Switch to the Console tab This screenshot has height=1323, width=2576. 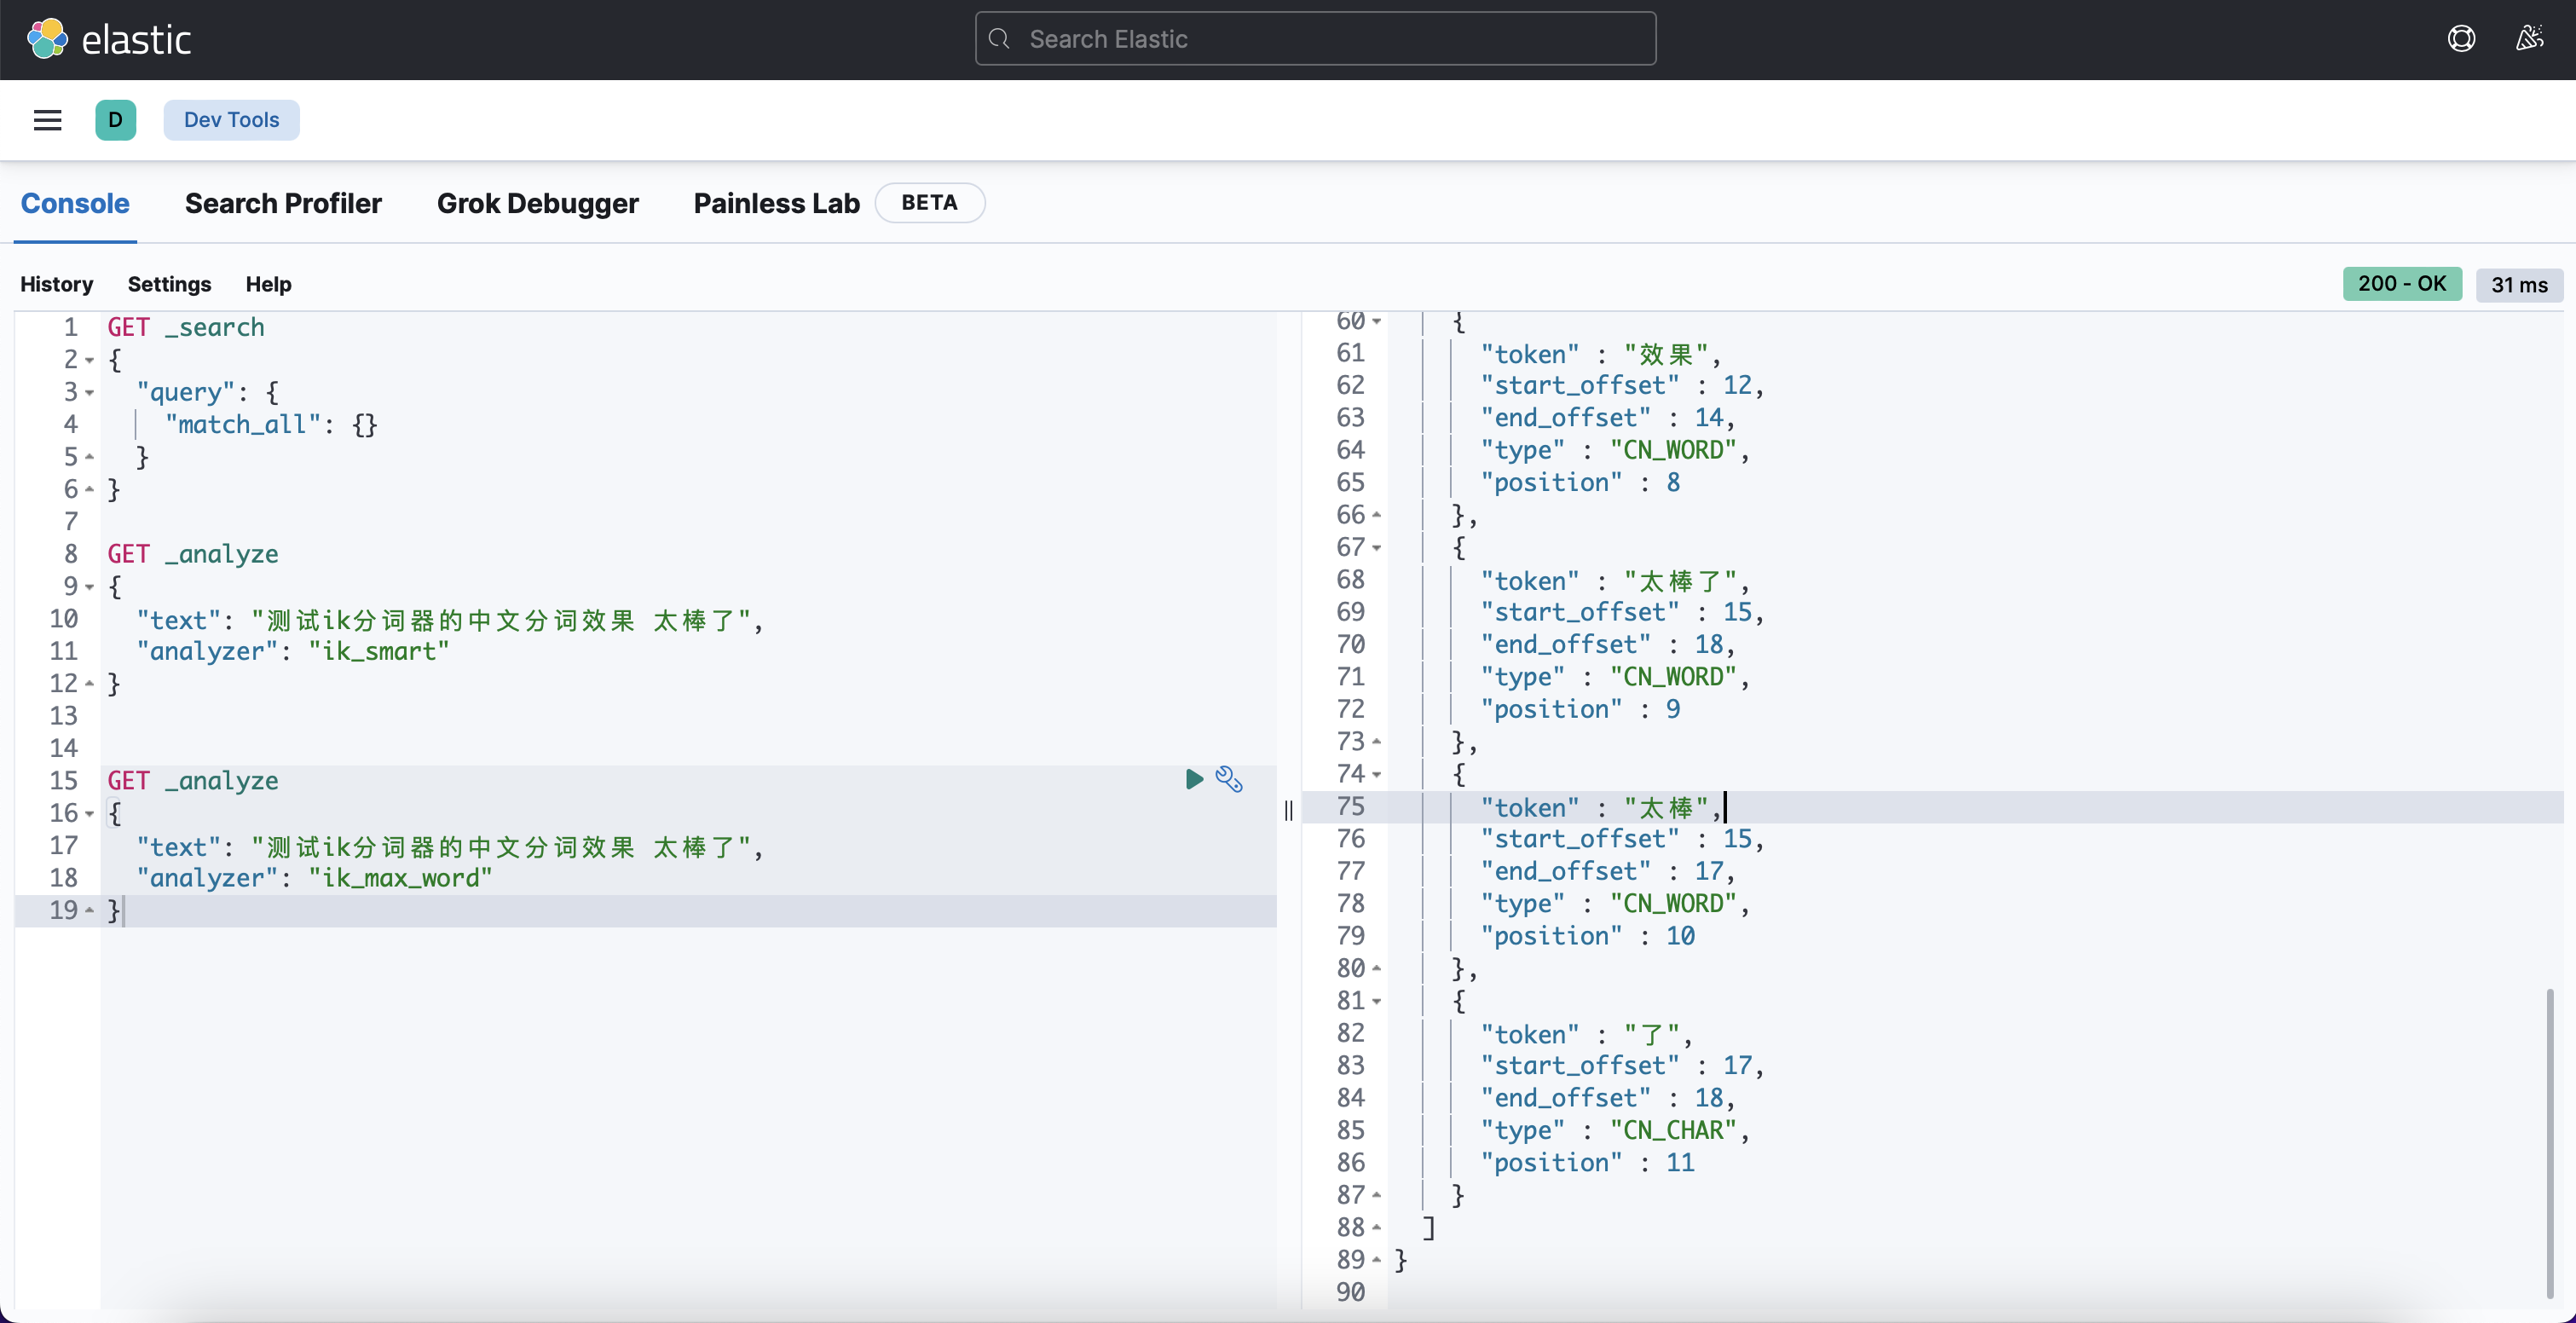point(75,203)
